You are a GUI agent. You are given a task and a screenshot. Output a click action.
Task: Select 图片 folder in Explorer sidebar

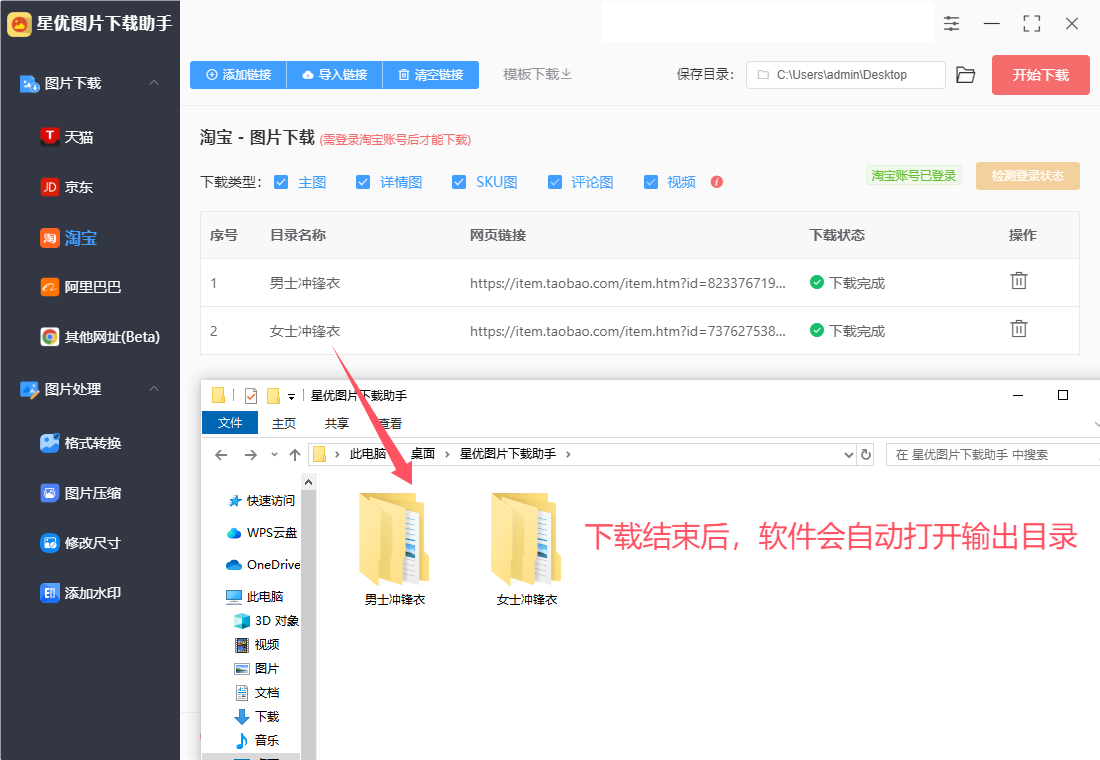click(x=257, y=669)
